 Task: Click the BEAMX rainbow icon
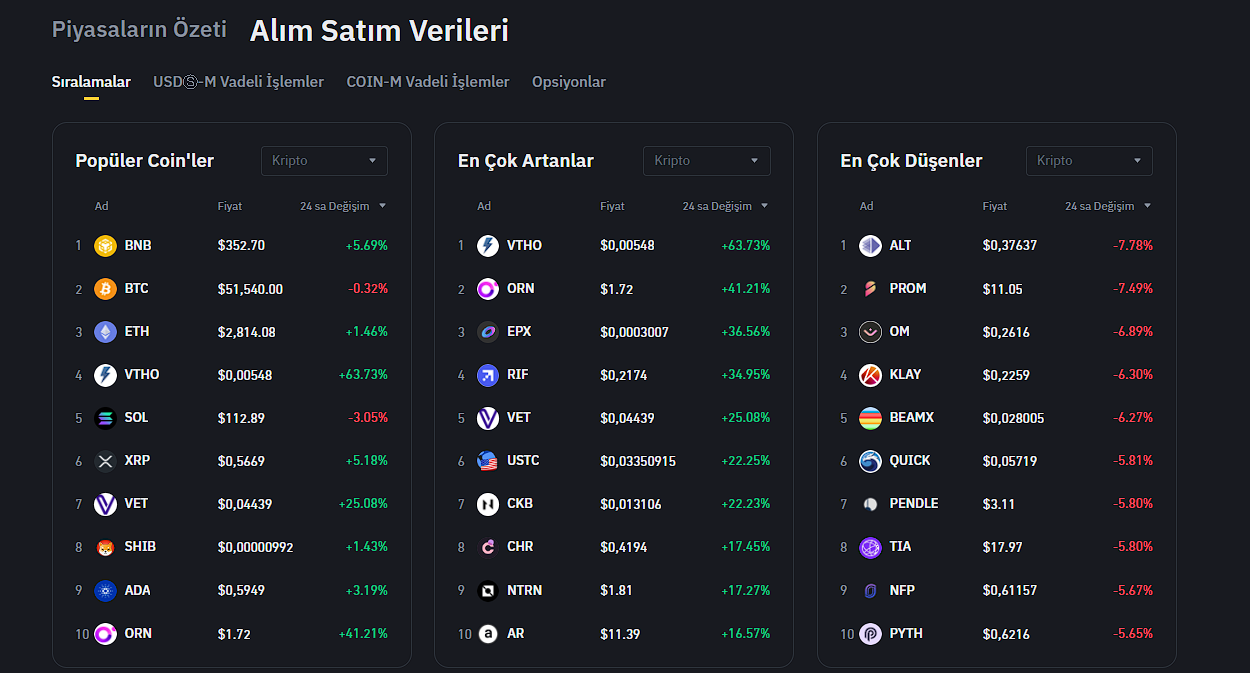pos(870,418)
